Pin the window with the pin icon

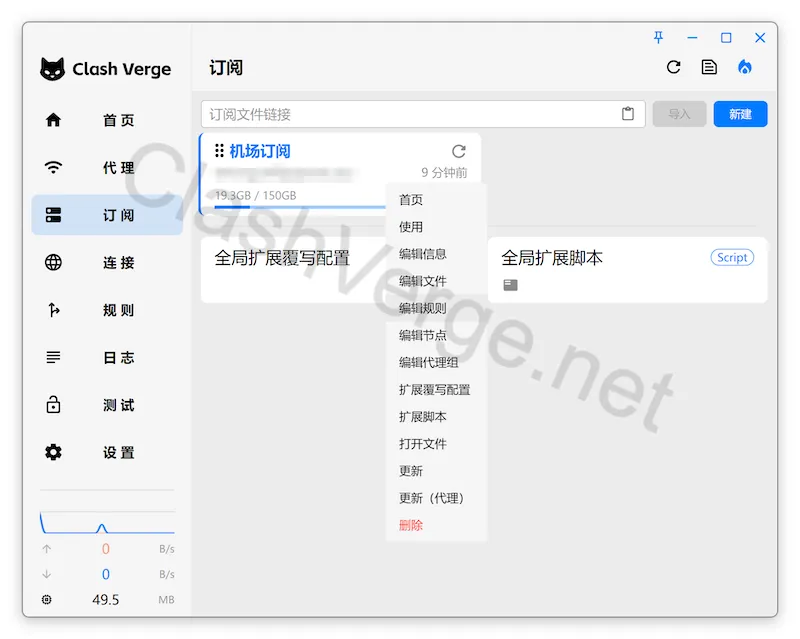658,37
